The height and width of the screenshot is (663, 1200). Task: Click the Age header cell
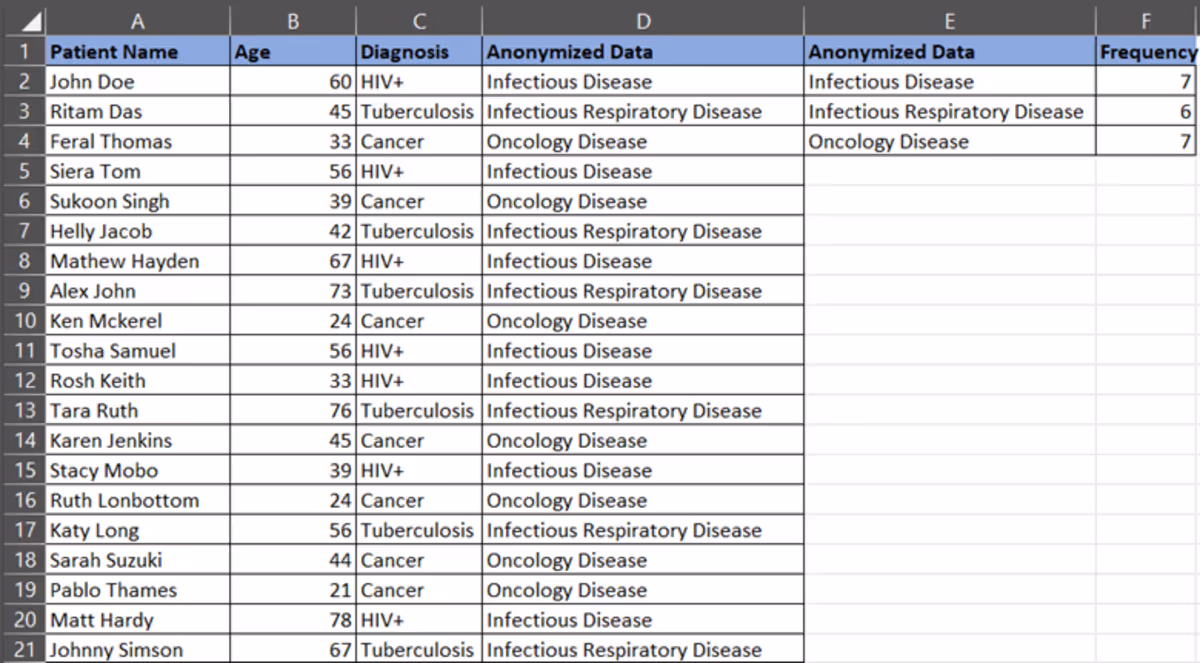click(x=293, y=52)
